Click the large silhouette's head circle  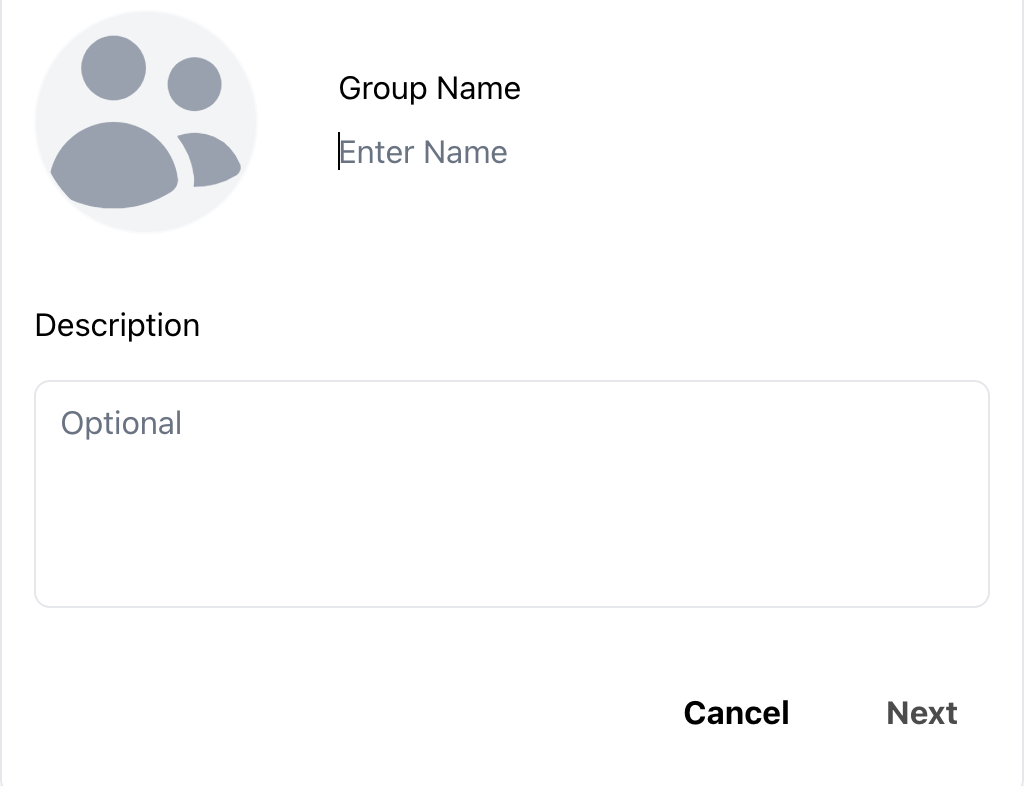point(114,68)
